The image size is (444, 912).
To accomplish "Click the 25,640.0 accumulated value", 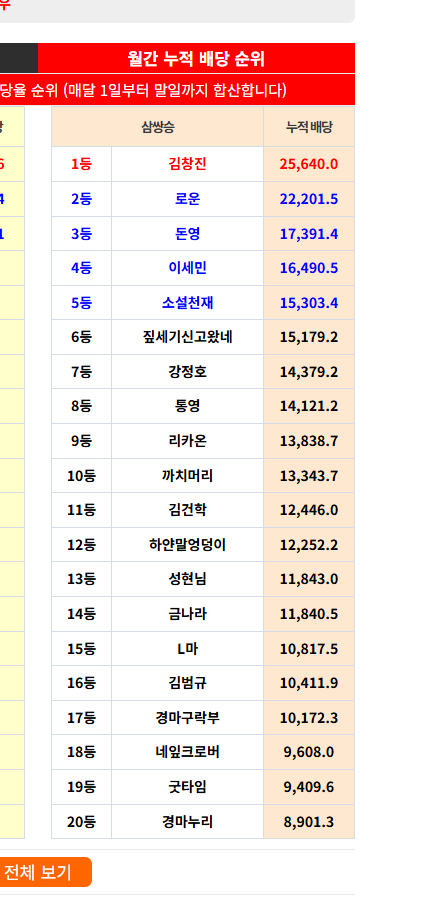I will [x=309, y=164].
